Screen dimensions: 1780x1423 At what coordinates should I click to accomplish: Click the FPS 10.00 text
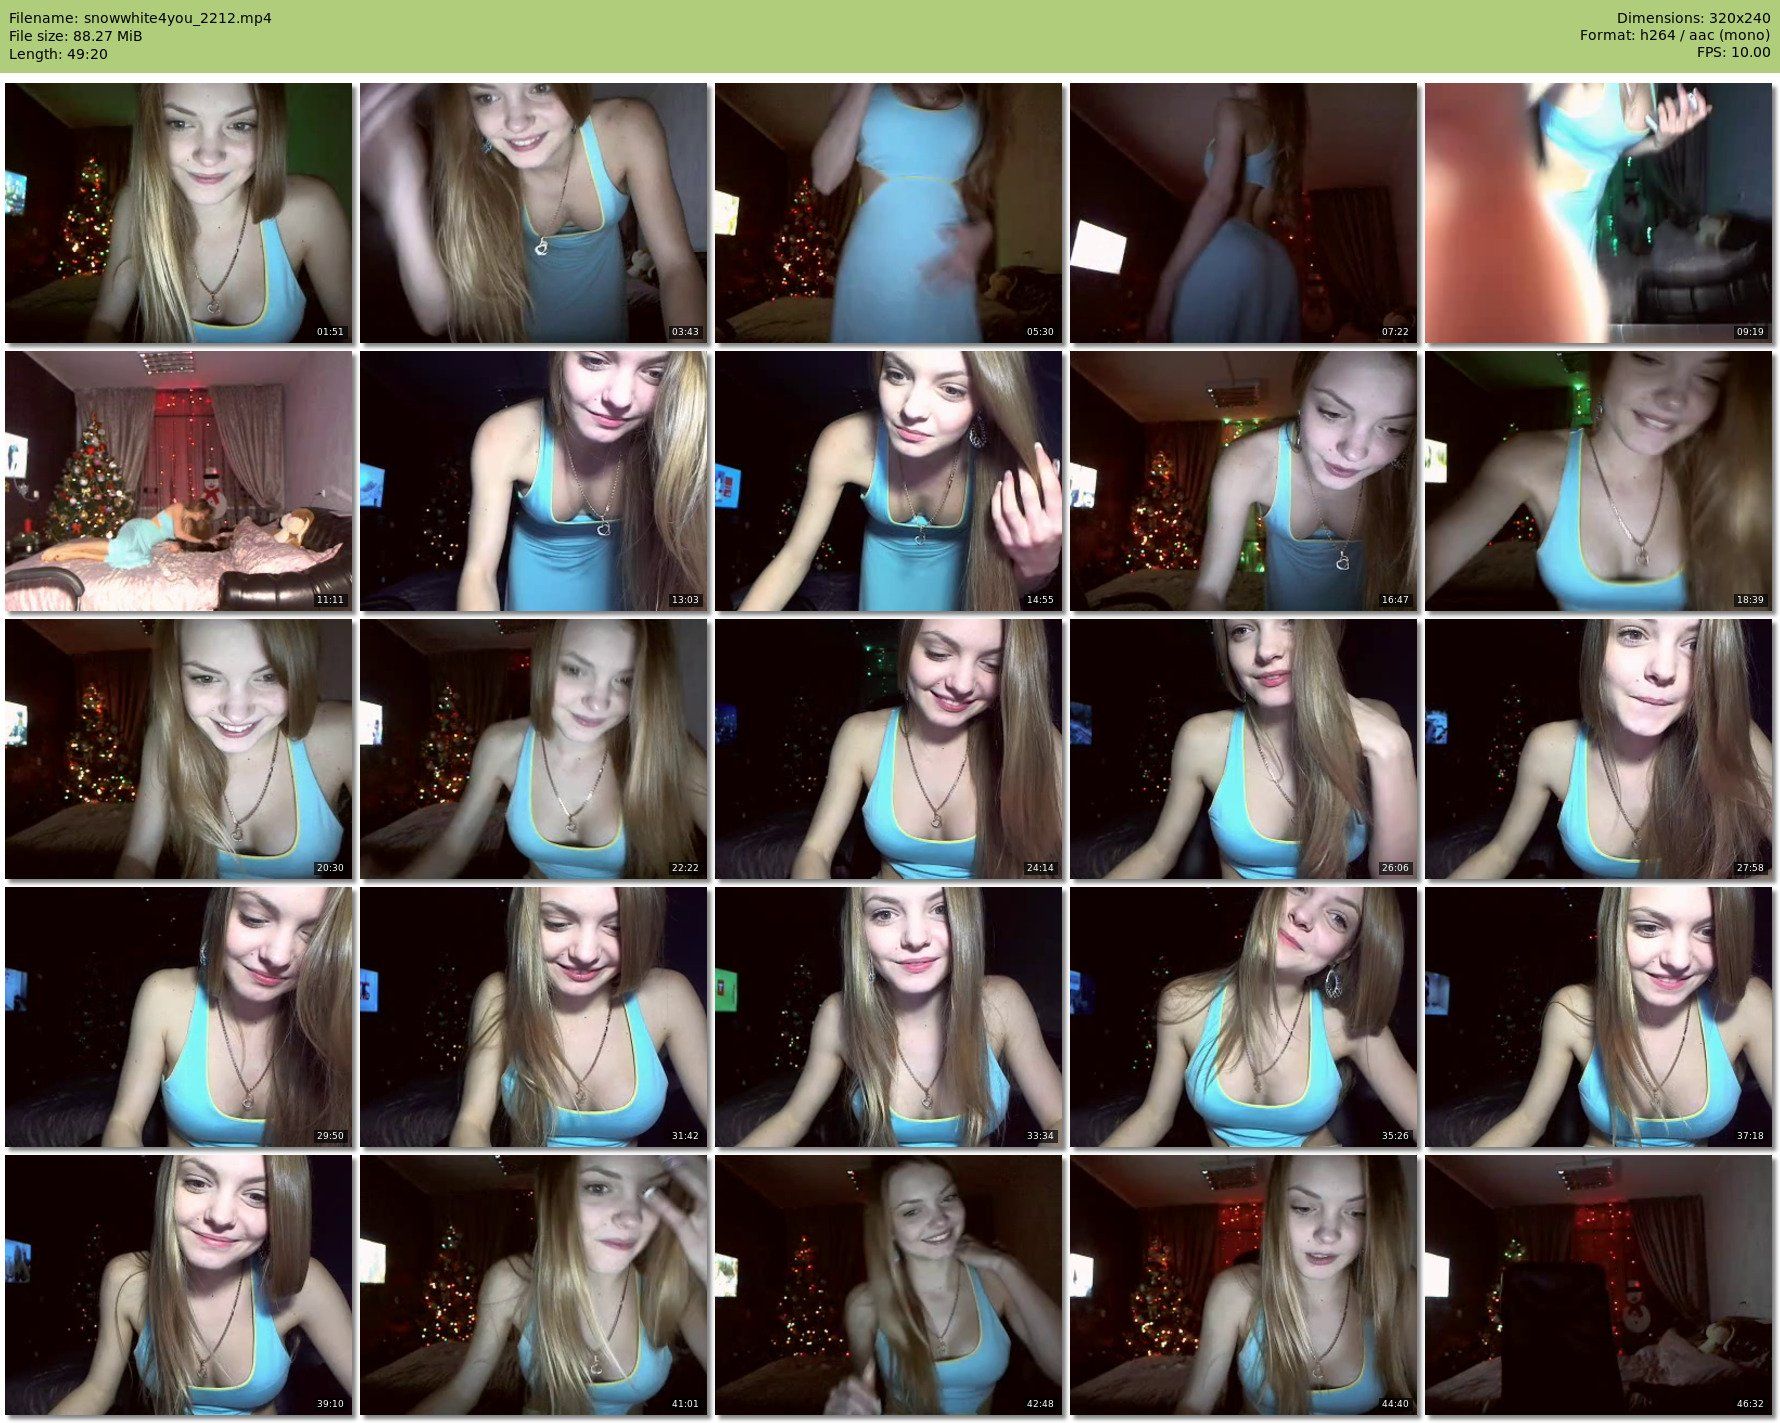click(1733, 54)
